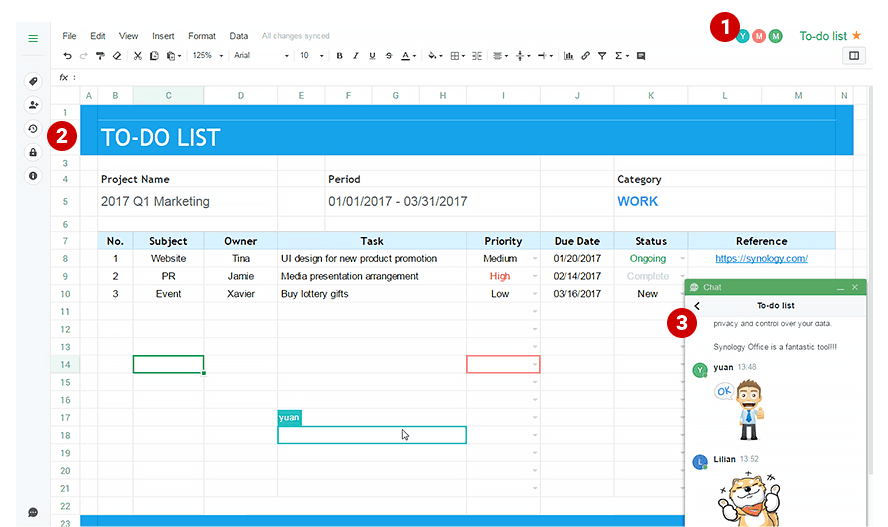Screen dimensions: 888x527
Task: Click the 'WORK' category cell
Action: click(x=724, y=202)
